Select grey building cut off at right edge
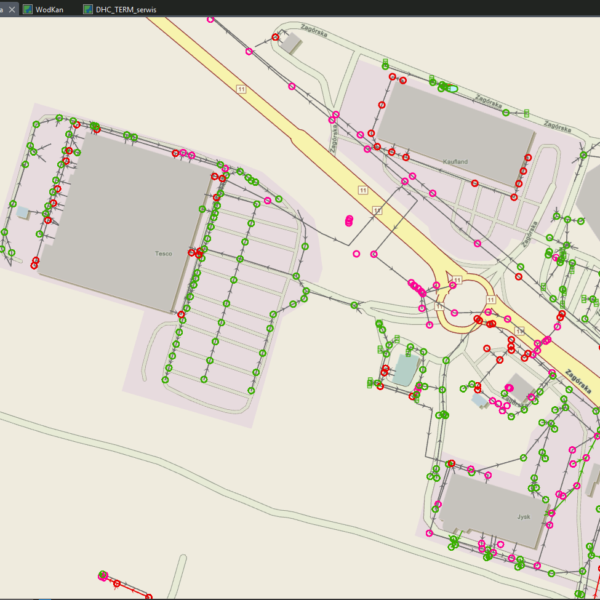600x600 pixels. tap(590, 193)
